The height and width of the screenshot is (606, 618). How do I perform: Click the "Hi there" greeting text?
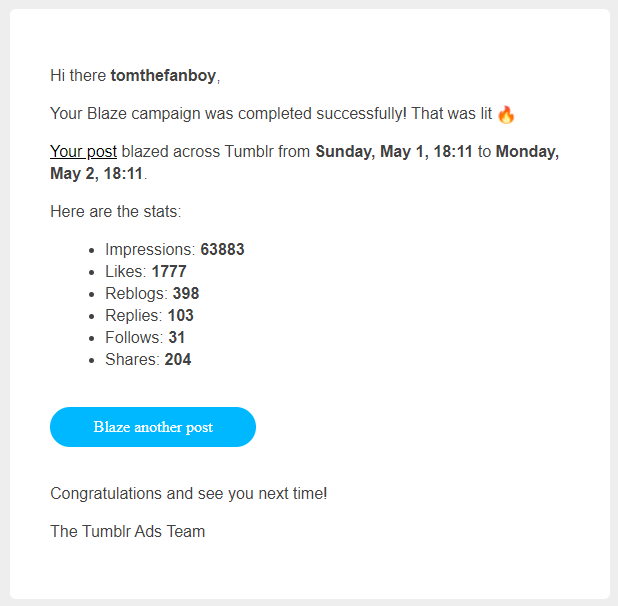[79, 75]
